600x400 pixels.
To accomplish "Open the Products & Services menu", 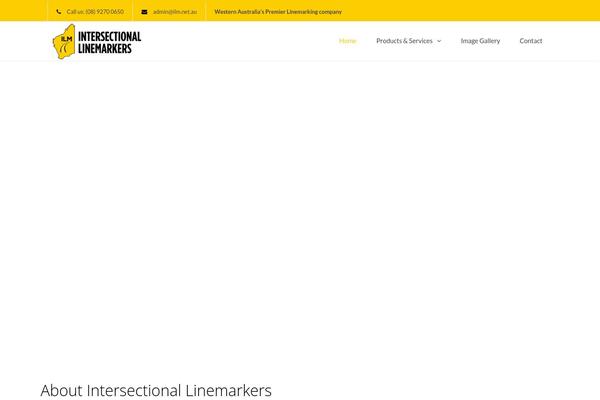I will [404, 41].
